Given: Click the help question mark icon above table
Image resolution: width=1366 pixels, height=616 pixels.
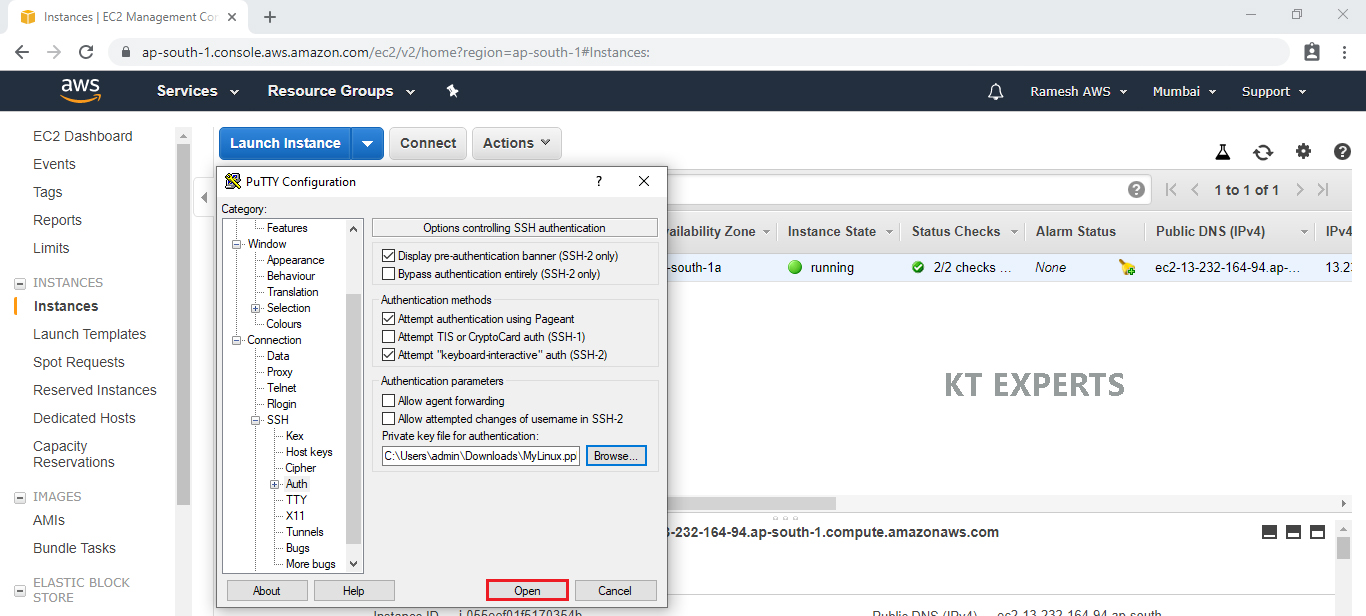Looking at the screenshot, I should click(1342, 152).
